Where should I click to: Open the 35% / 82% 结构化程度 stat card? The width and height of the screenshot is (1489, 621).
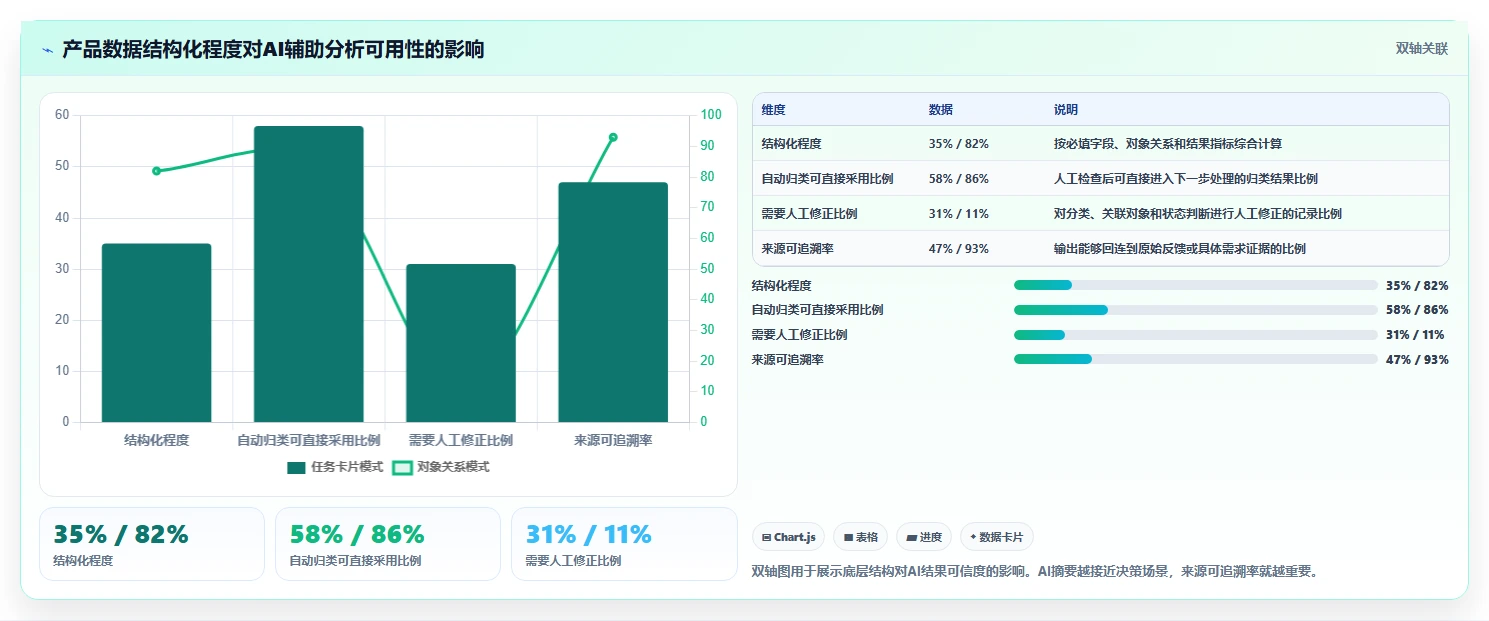(152, 544)
